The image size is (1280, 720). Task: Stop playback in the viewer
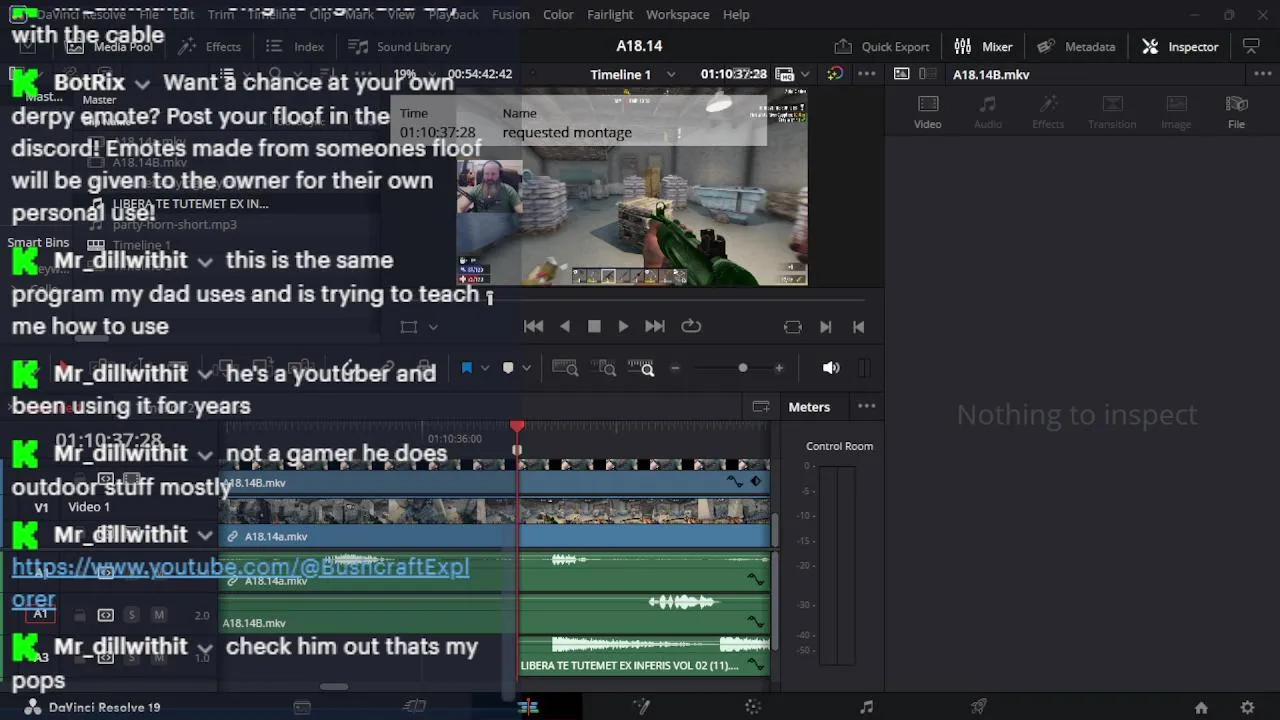pos(594,326)
